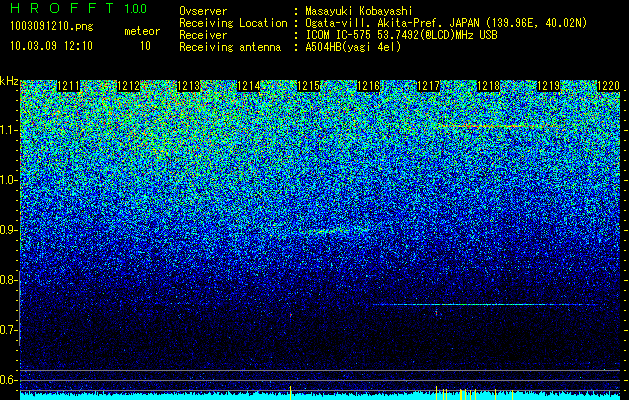Click the Receiver field label
This screenshot has height=400, width=629.
[203, 35]
